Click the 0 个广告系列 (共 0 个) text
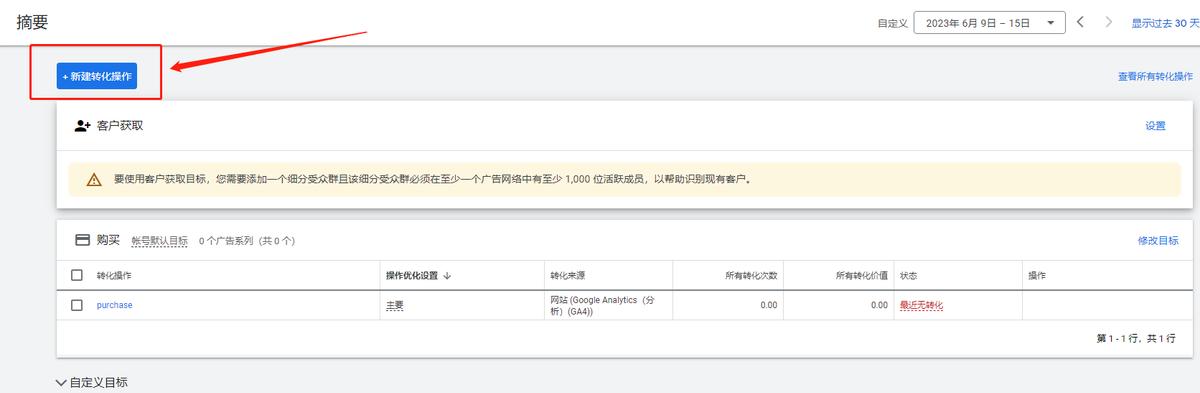The image size is (1200, 393). [x=246, y=241]
